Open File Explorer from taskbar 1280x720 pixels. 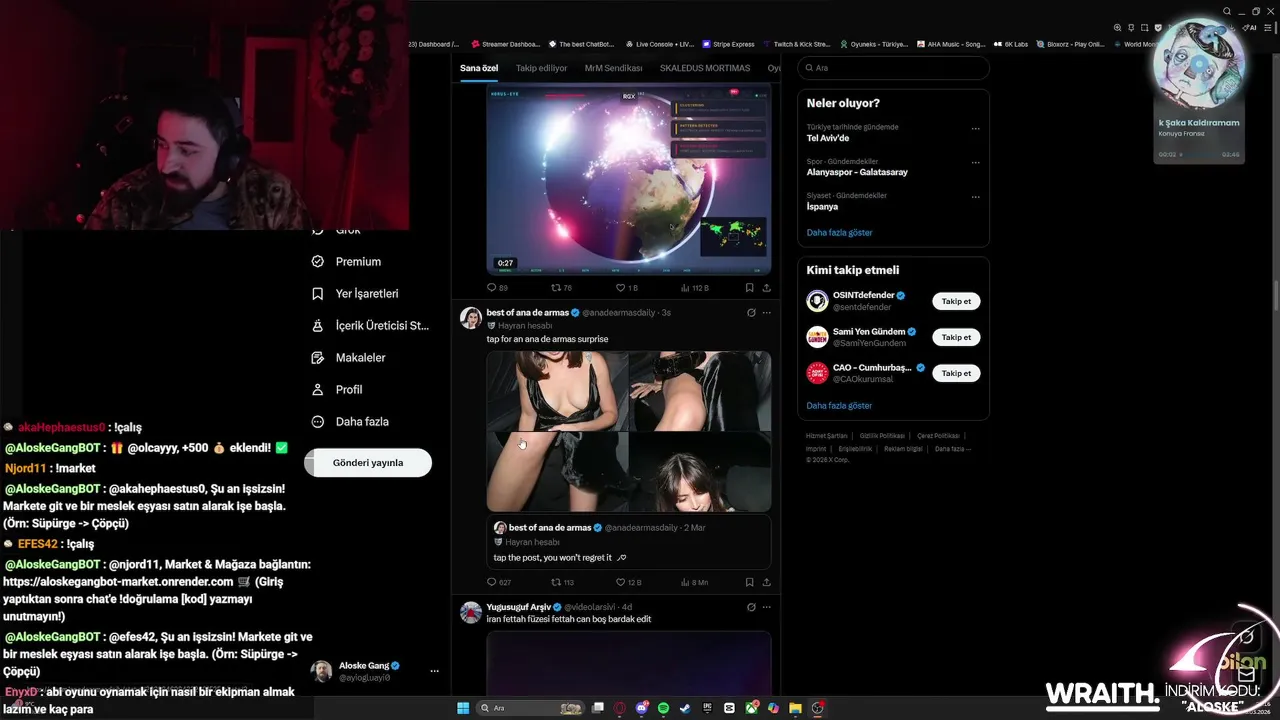click(x=795, y=708)
